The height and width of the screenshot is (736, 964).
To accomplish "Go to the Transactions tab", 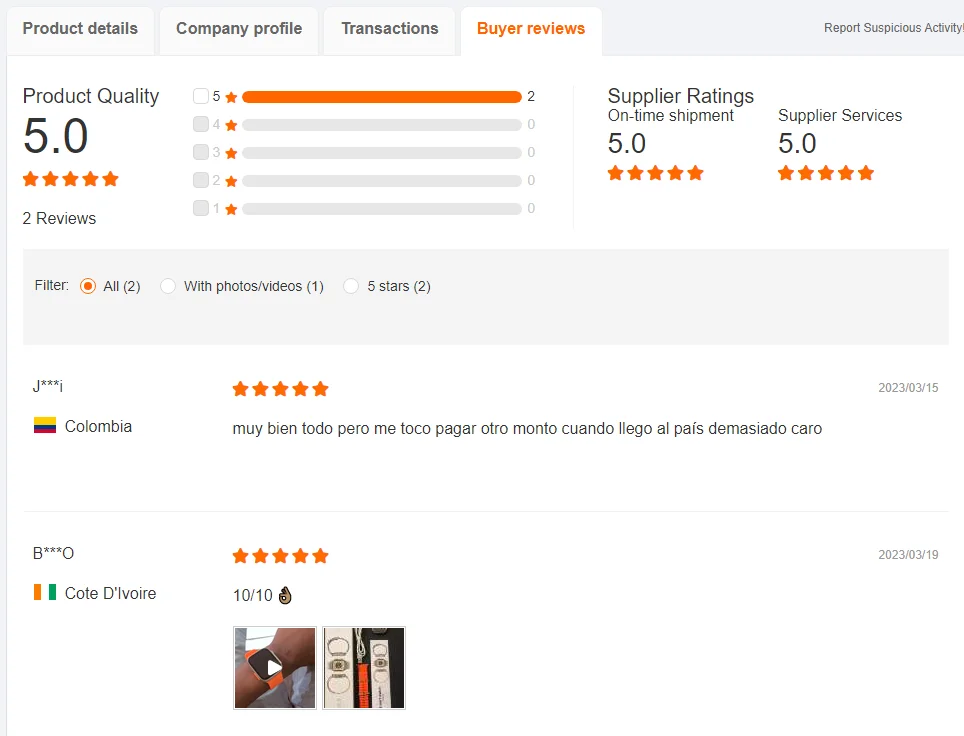I will click(390, 29).
